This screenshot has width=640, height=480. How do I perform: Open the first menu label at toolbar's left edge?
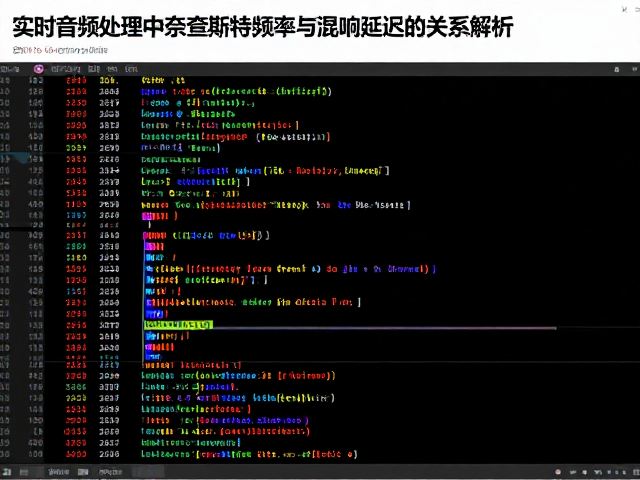click(9, 69)
